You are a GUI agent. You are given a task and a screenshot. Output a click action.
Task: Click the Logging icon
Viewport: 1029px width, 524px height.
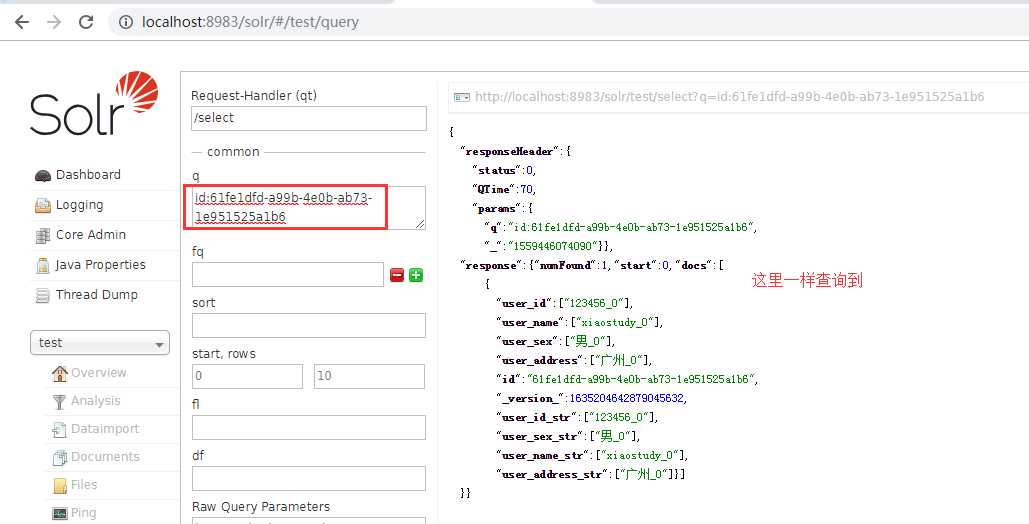[x=43, y=206]
